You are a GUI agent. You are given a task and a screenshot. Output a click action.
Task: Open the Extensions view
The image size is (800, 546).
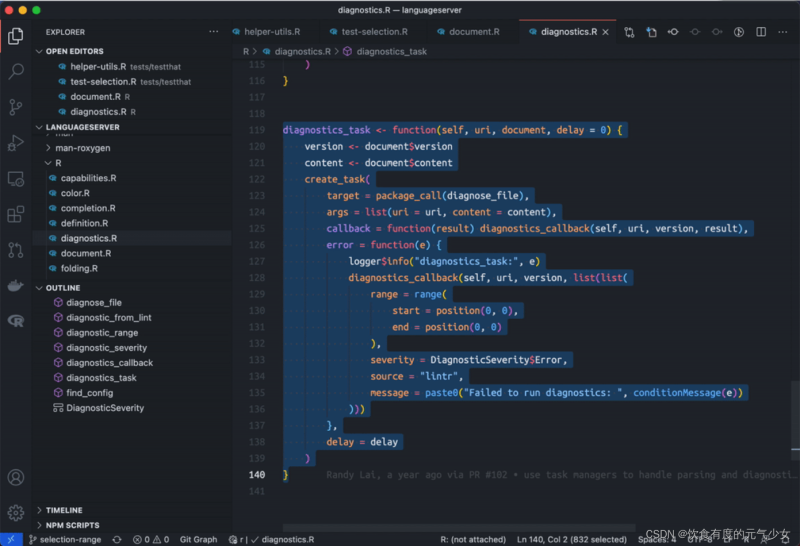(16, 214)
